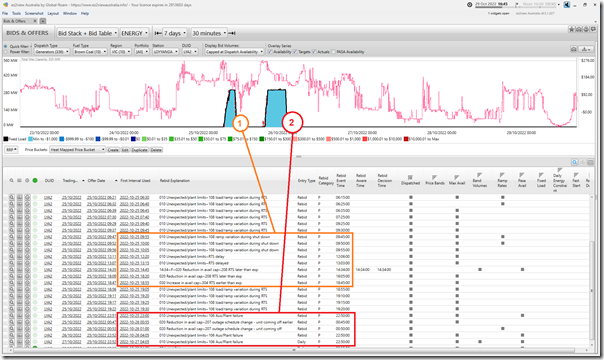Open the Tools menu
The height and width of the screenshot is (360, 604).
[x=16, y=13]
